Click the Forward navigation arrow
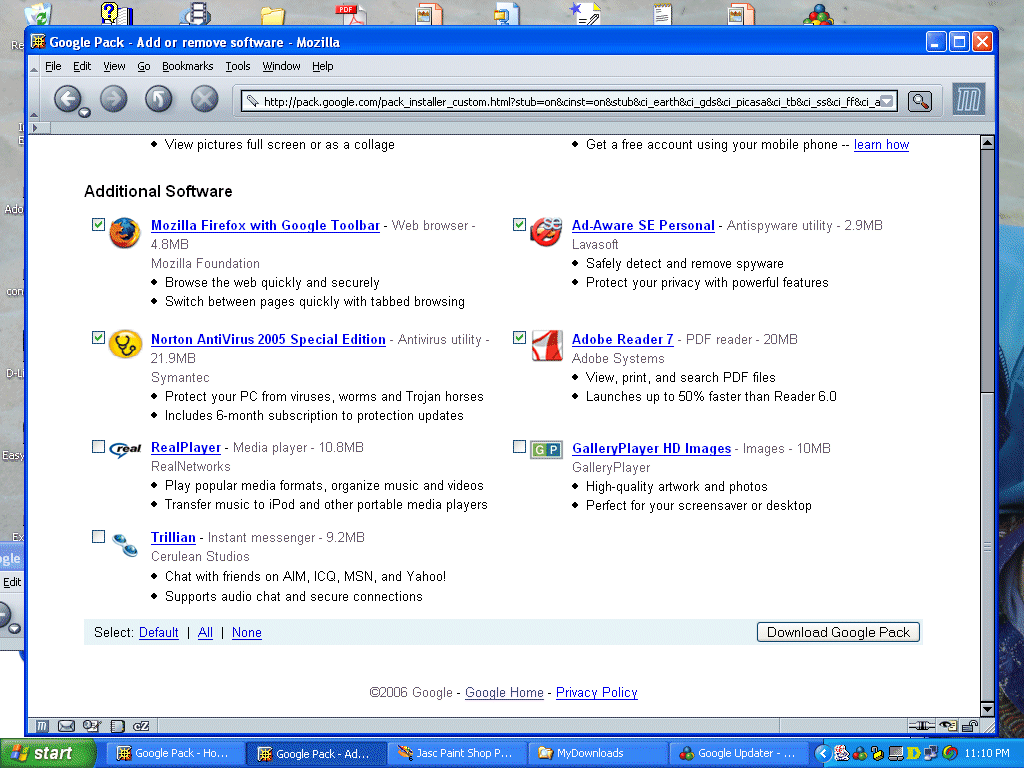This screenshot has height=768, width=1024. [x=114, y=99]
